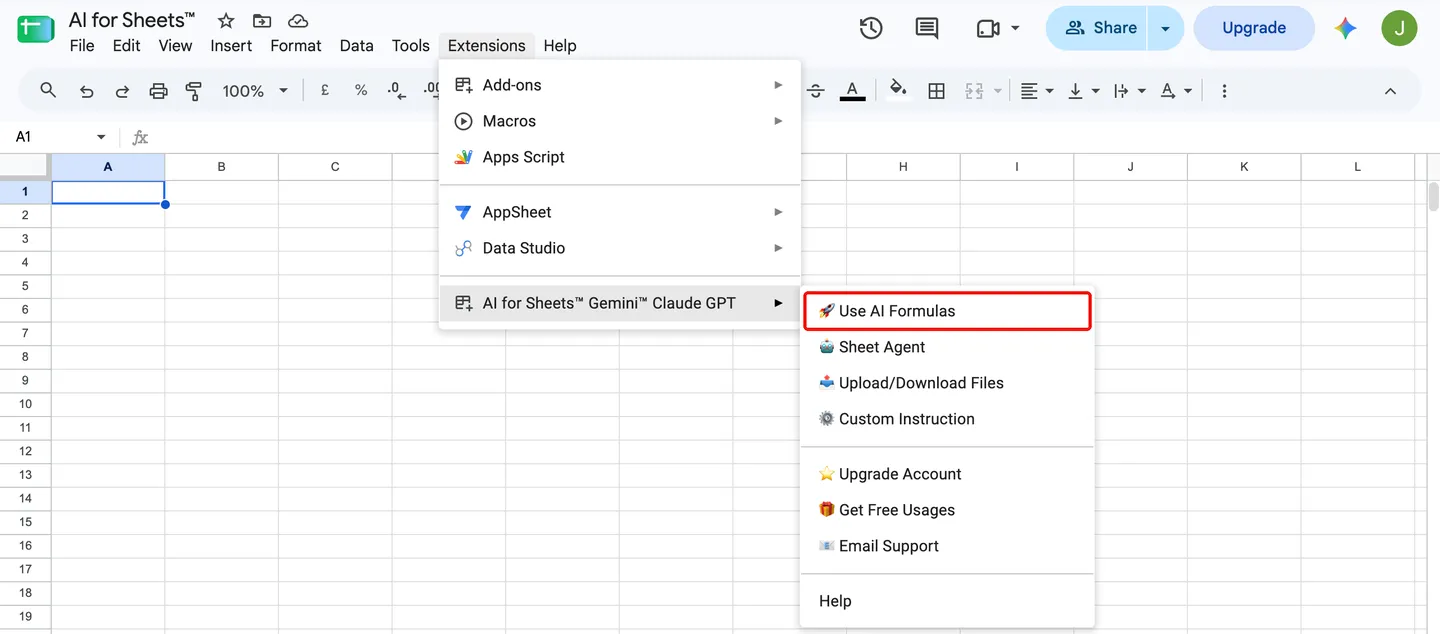Expand the name box A1 dropdown

click(101, 137)
